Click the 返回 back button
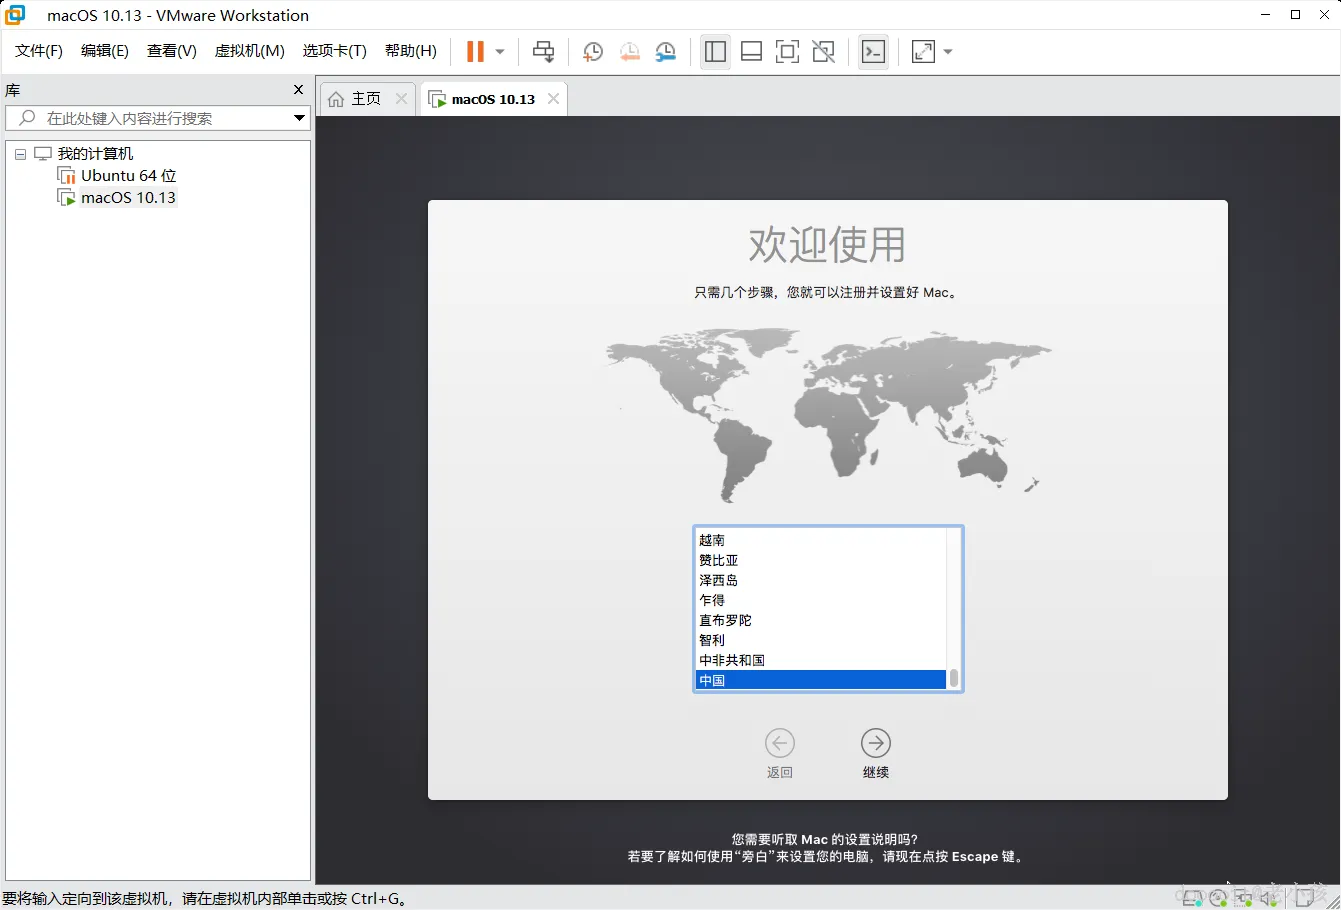 click(x=780, y=744)
